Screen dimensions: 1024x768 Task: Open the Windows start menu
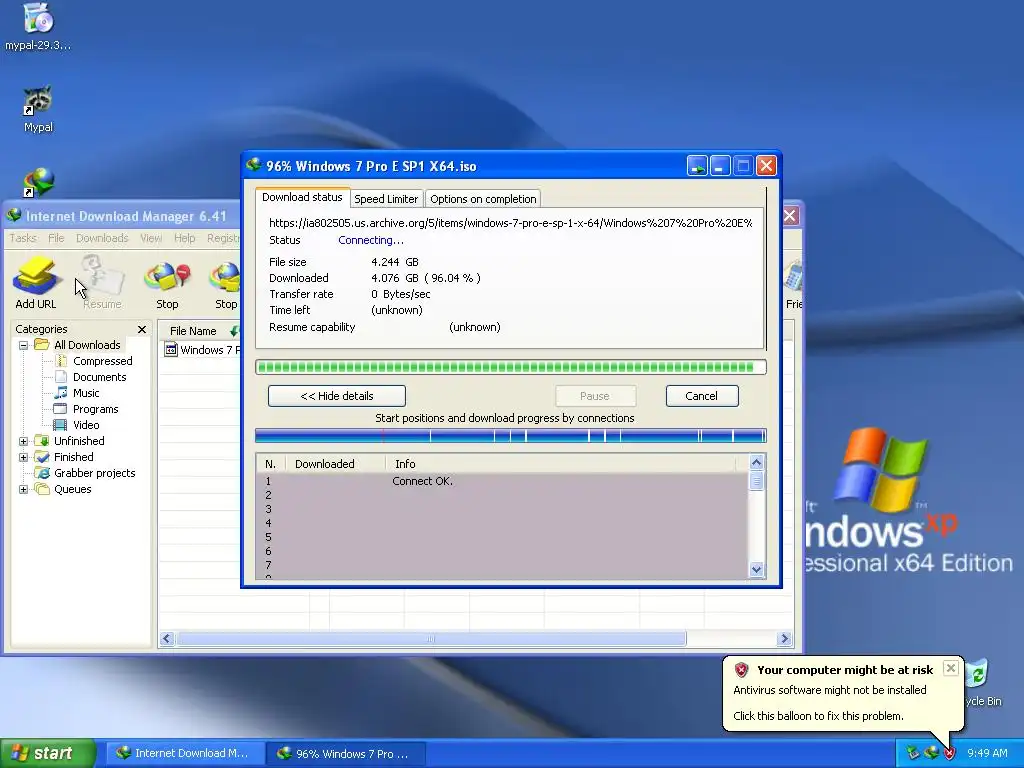click(48, 753)
